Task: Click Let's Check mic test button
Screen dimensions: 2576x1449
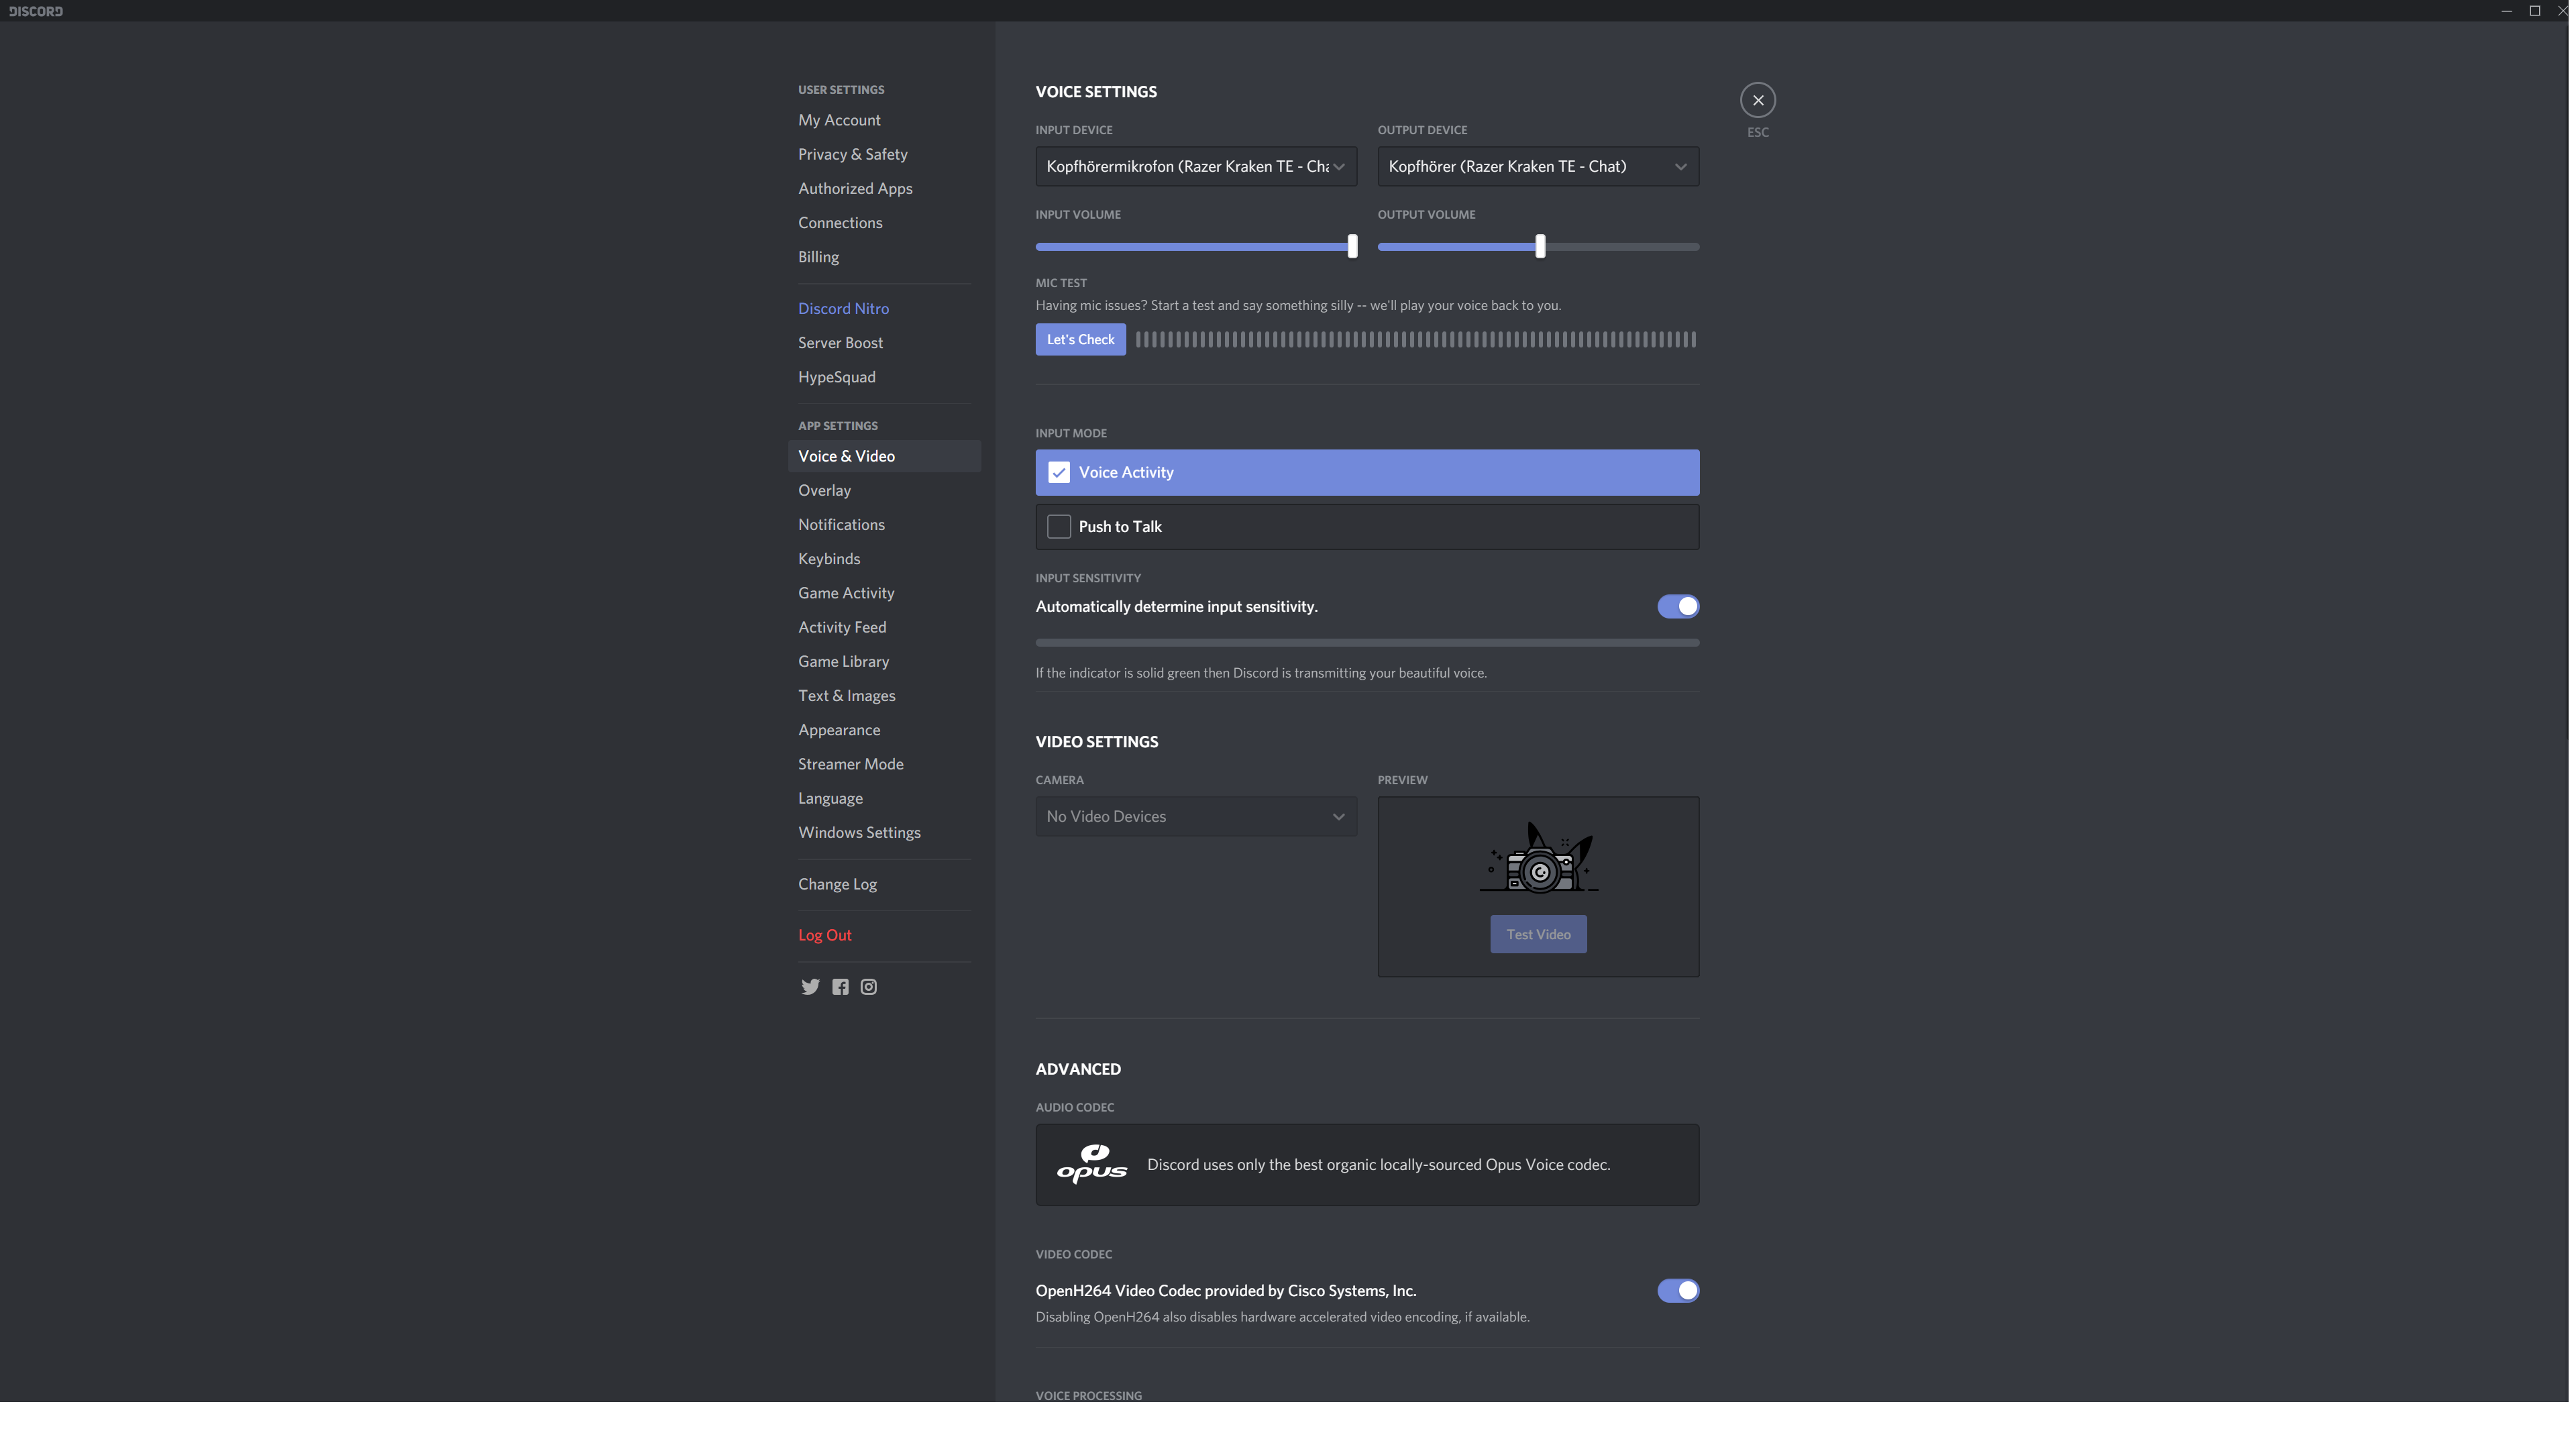Action: coord(1080,339)
